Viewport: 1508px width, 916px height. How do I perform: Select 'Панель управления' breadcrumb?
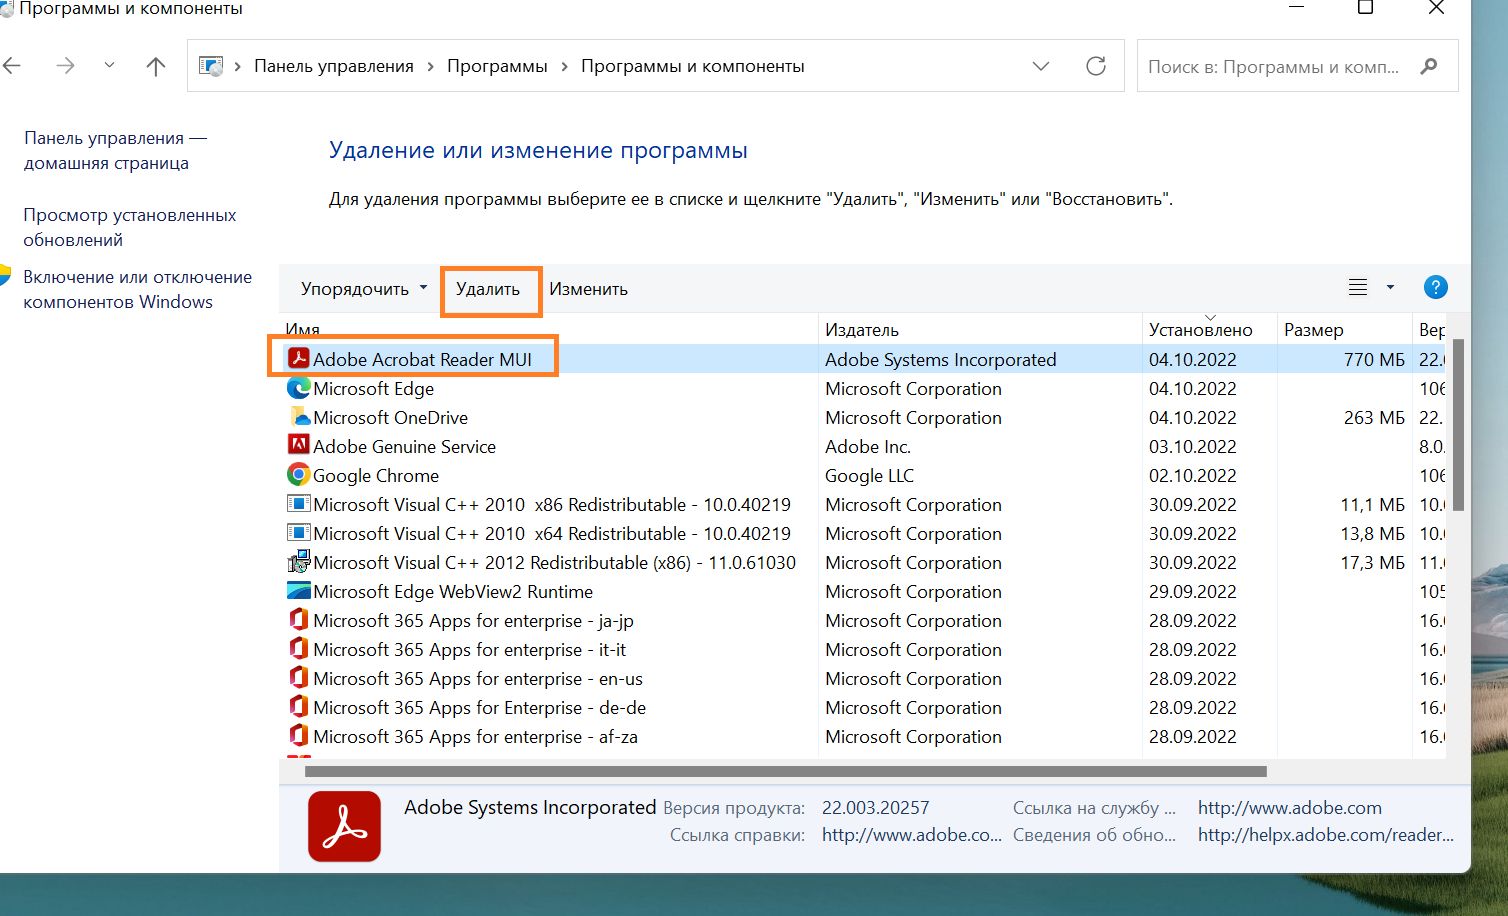334,66
